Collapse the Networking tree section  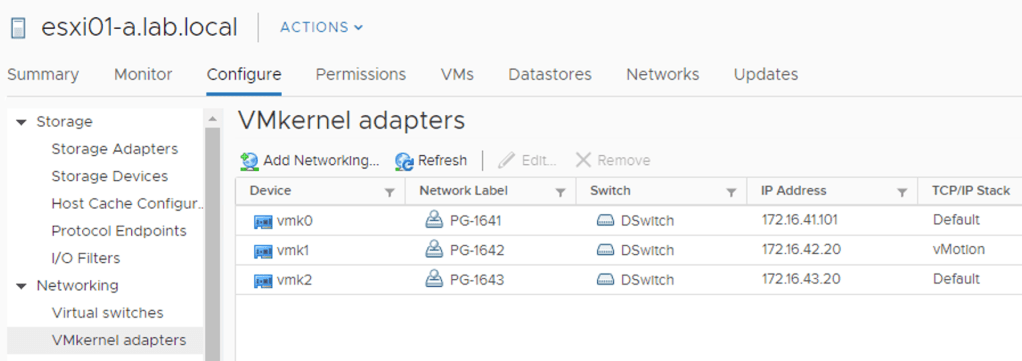[x=22, y=286]
